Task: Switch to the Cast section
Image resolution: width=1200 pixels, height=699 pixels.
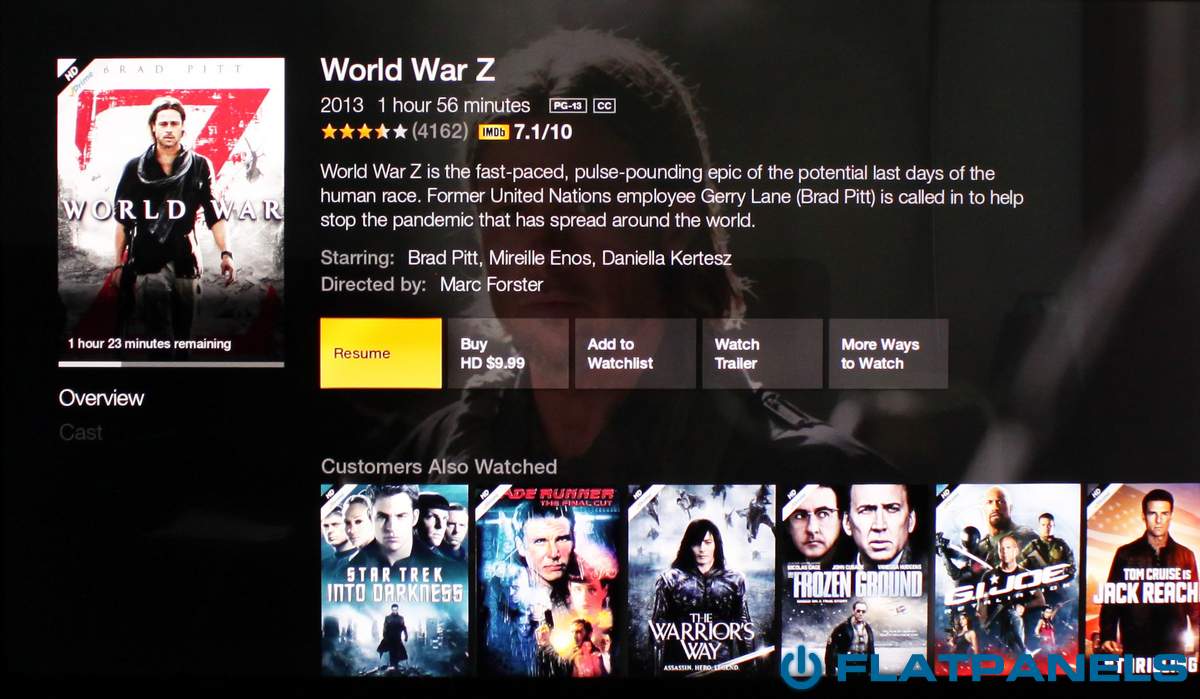Action: click(80, 433)
